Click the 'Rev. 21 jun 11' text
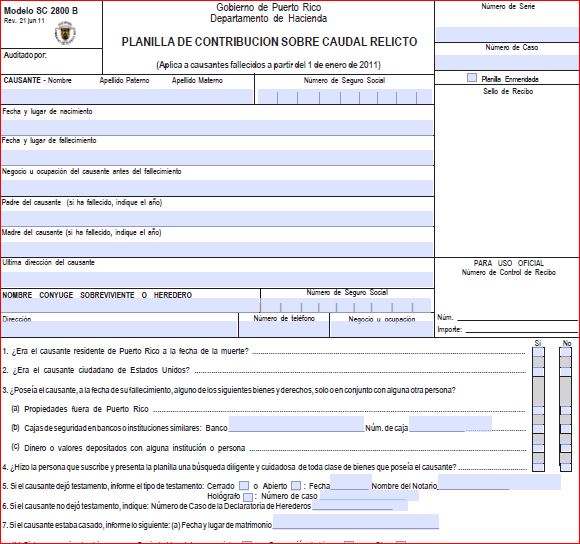The width and height of the screenshot is (580, 544). [x=24, y=21]
